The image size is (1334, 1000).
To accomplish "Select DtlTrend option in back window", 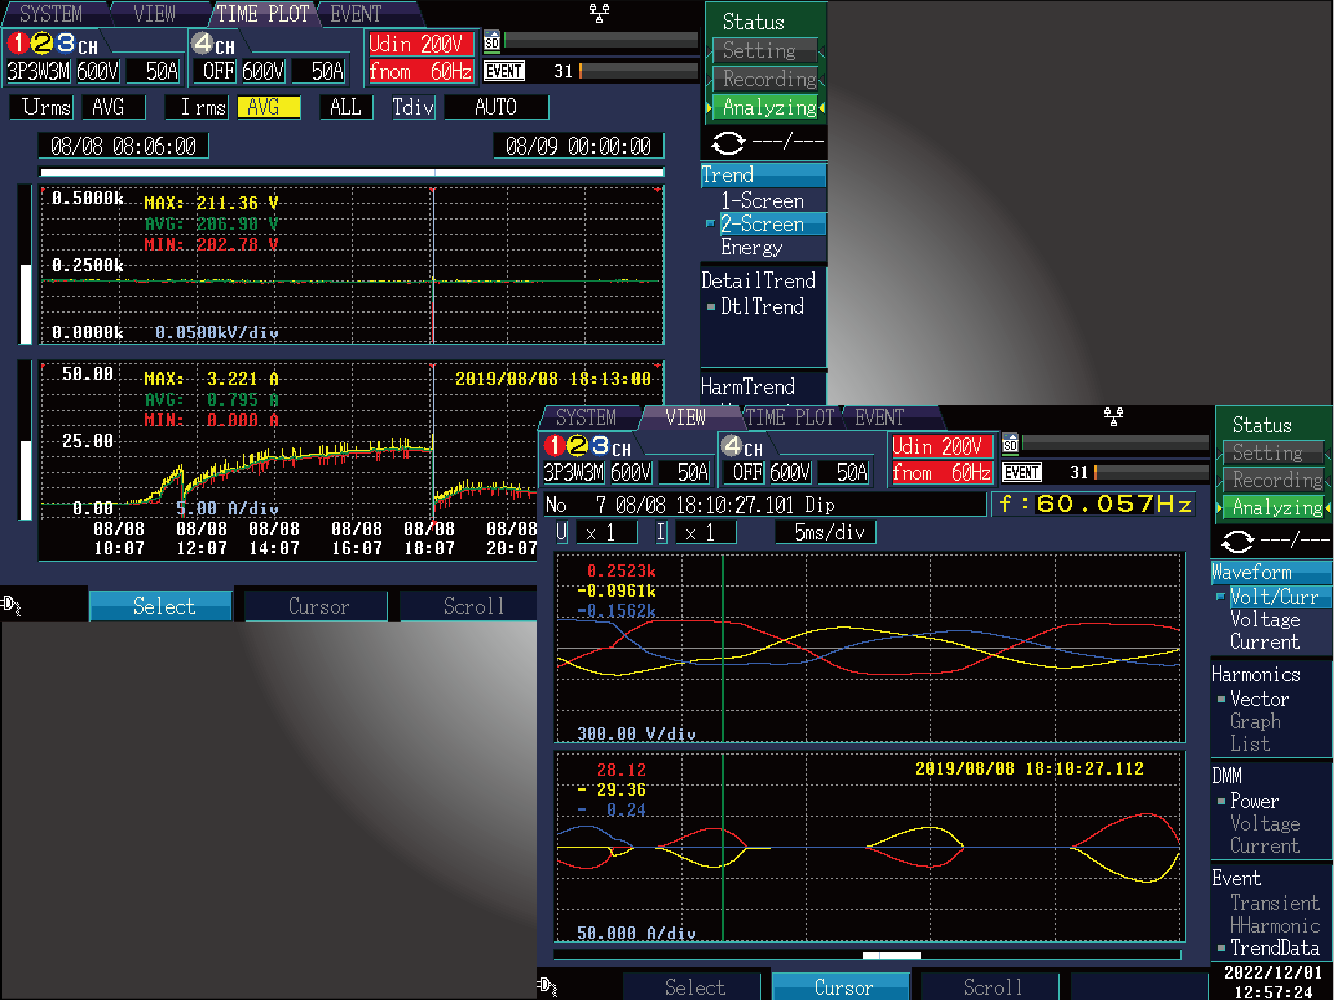I will coord(762,307).
